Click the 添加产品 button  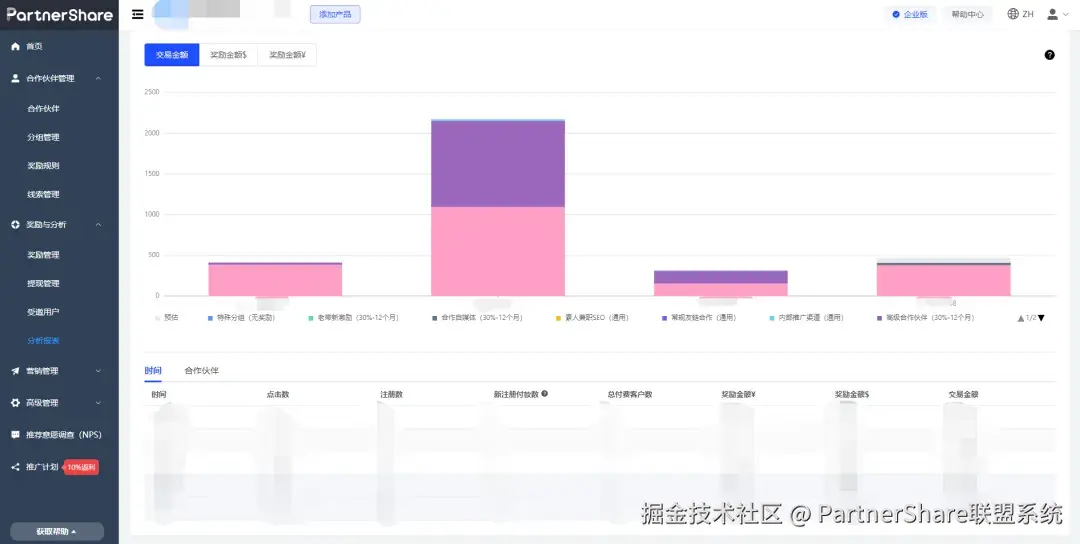click(x=335, y=14)
